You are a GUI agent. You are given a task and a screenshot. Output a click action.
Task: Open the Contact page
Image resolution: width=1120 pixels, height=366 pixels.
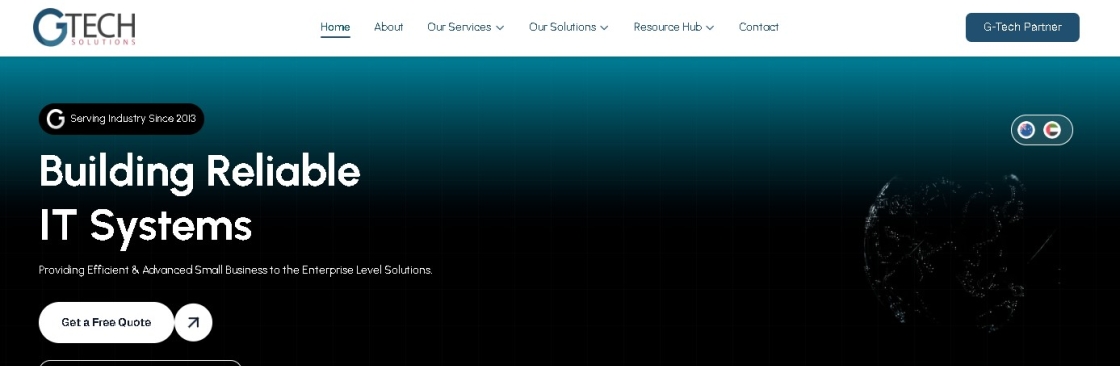click(759, 27)
